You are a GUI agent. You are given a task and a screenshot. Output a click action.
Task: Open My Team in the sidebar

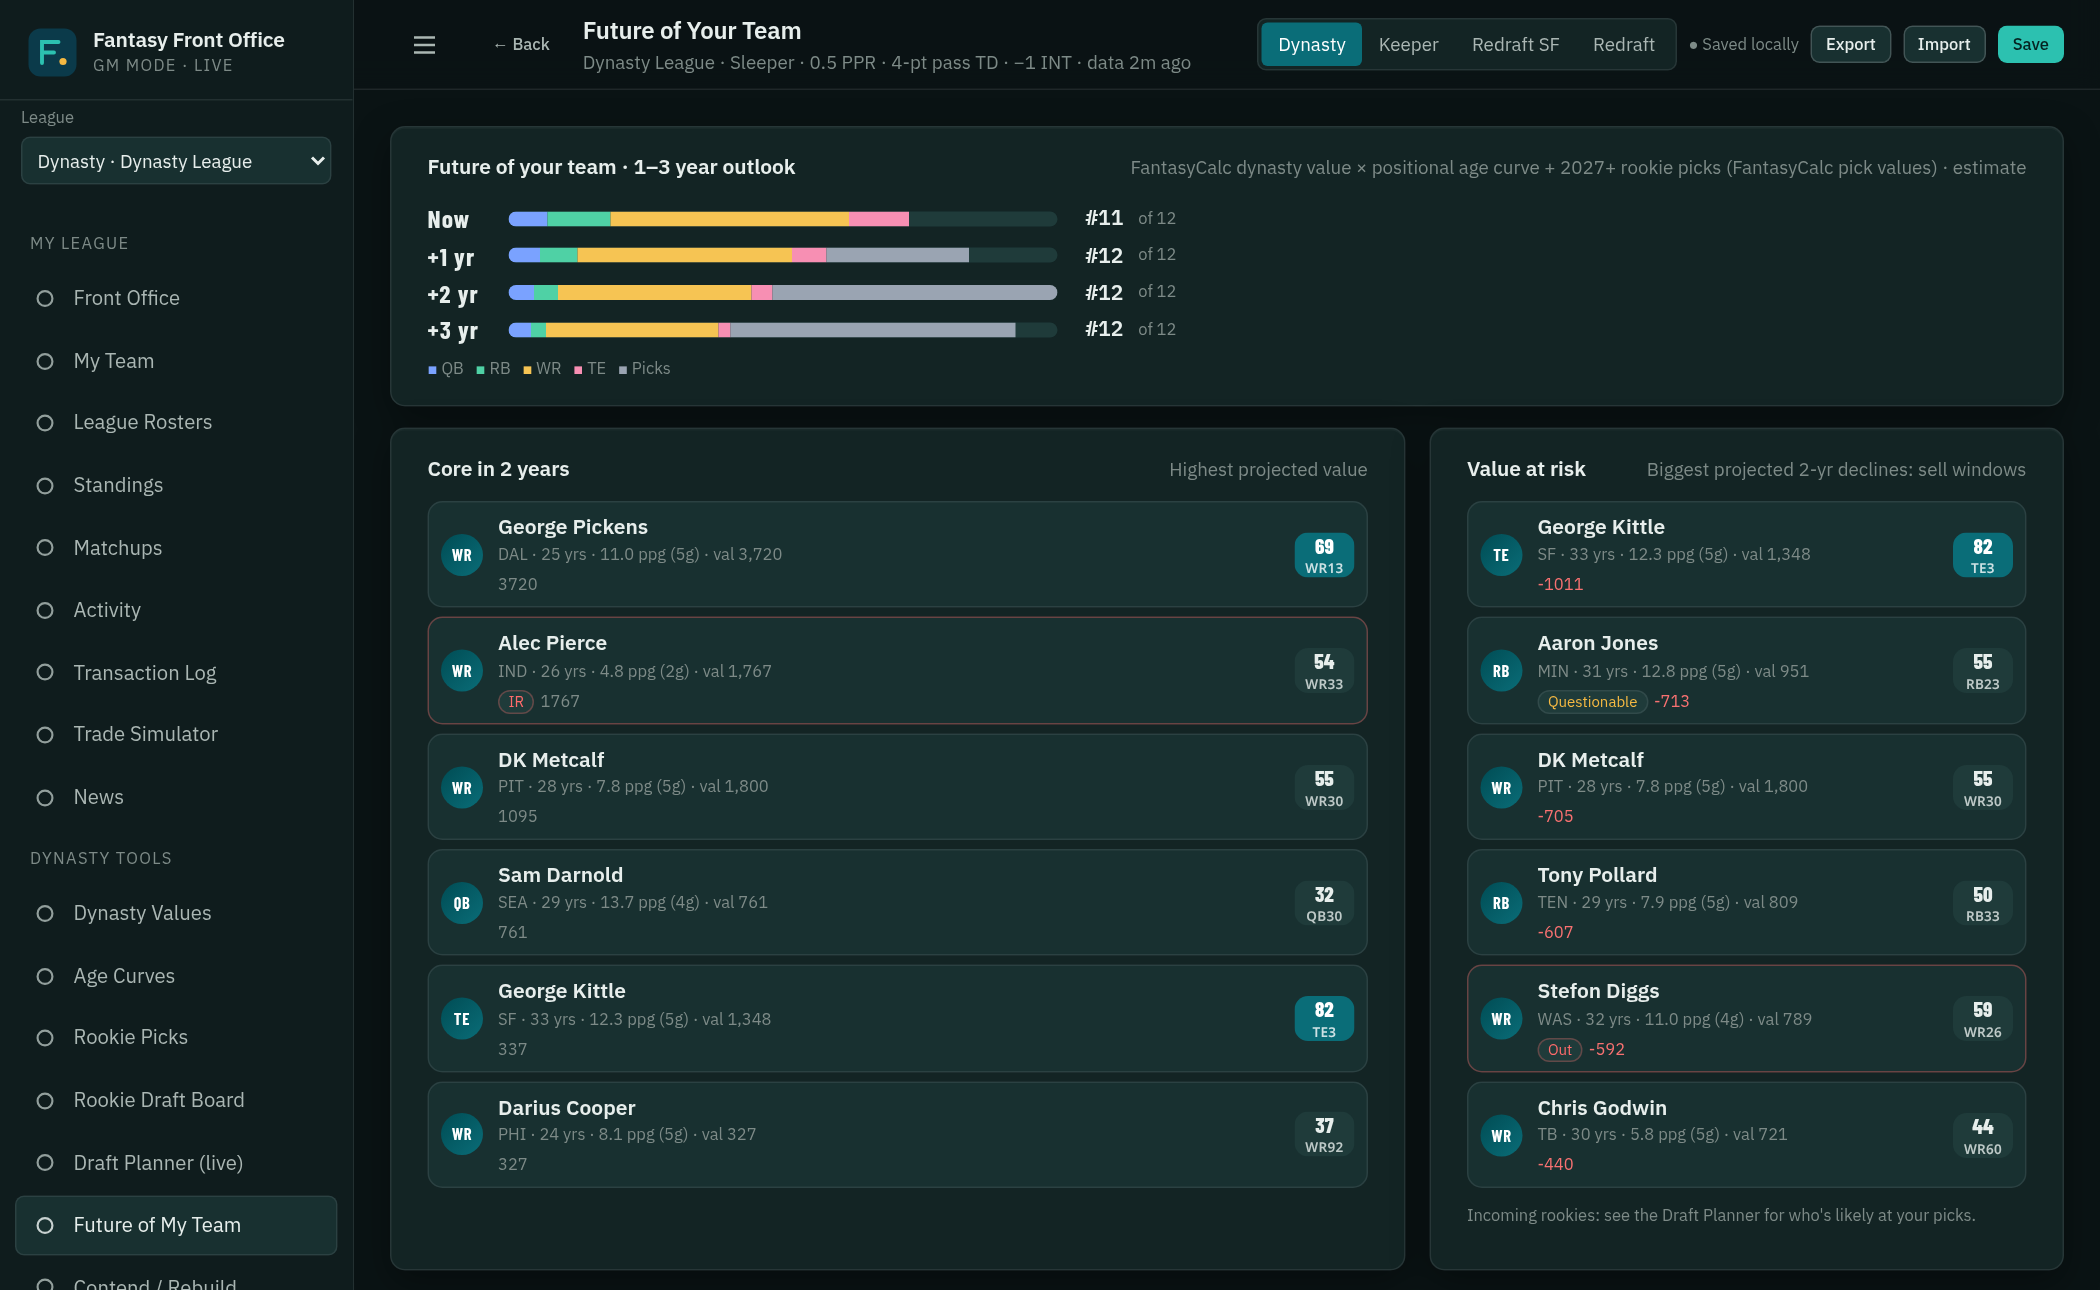176,361
